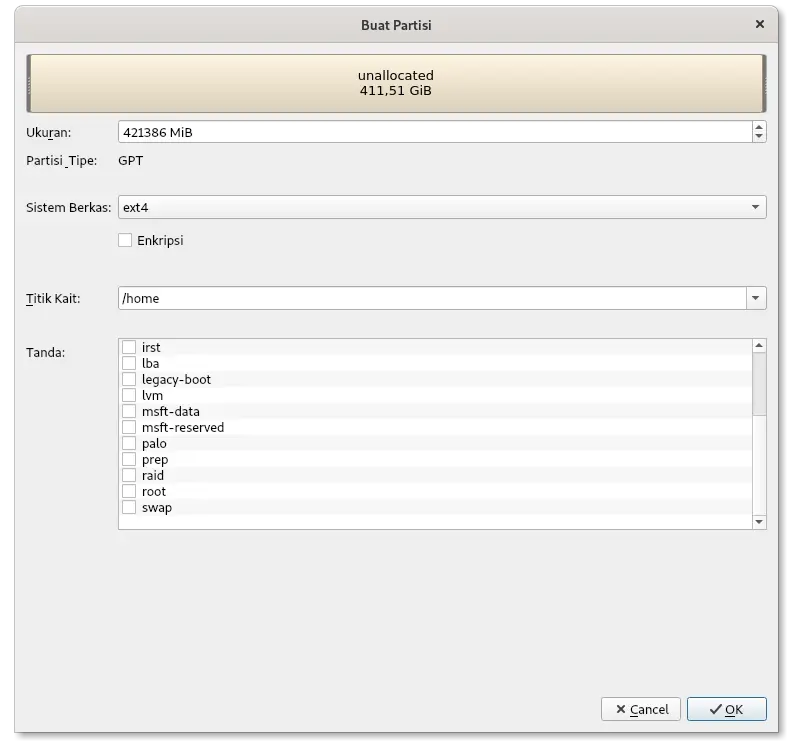Click the GPT partition type value
Screen dimensions: 797x751
(131, 161)
